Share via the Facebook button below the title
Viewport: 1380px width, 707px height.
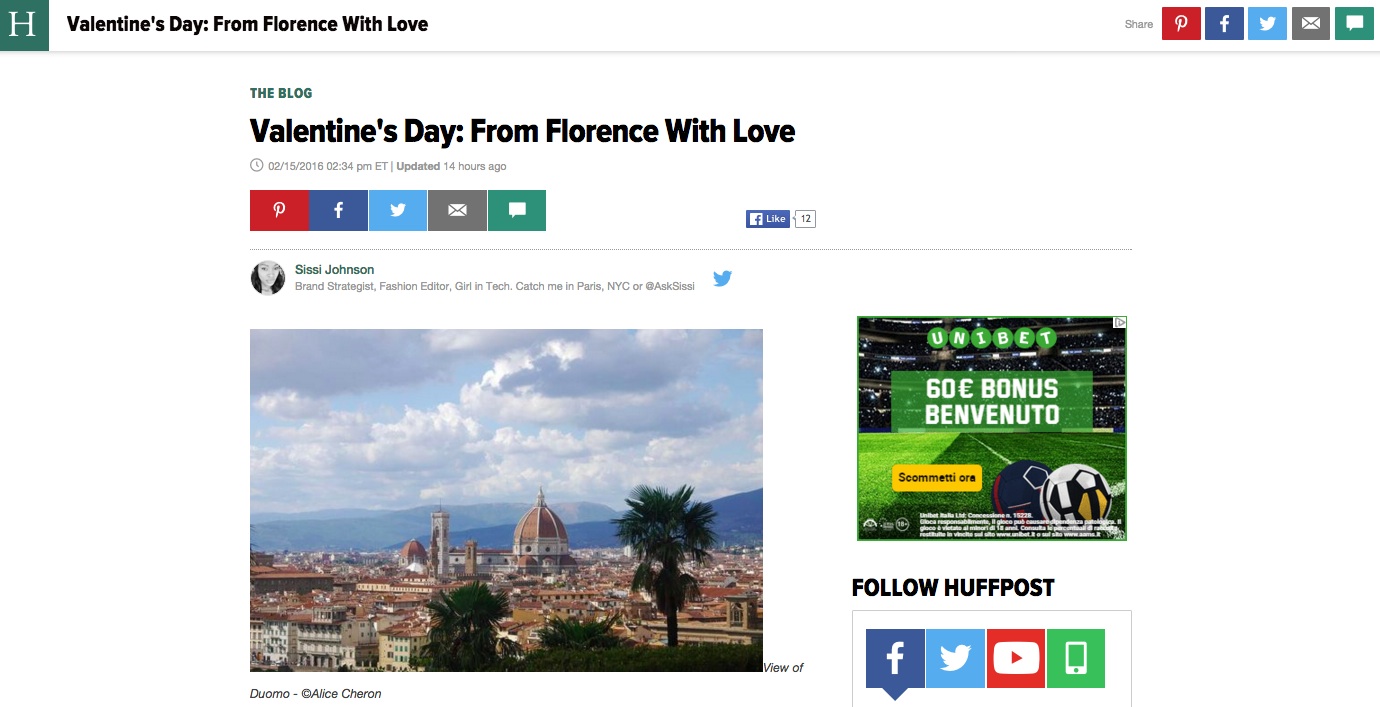coord(338,210)
